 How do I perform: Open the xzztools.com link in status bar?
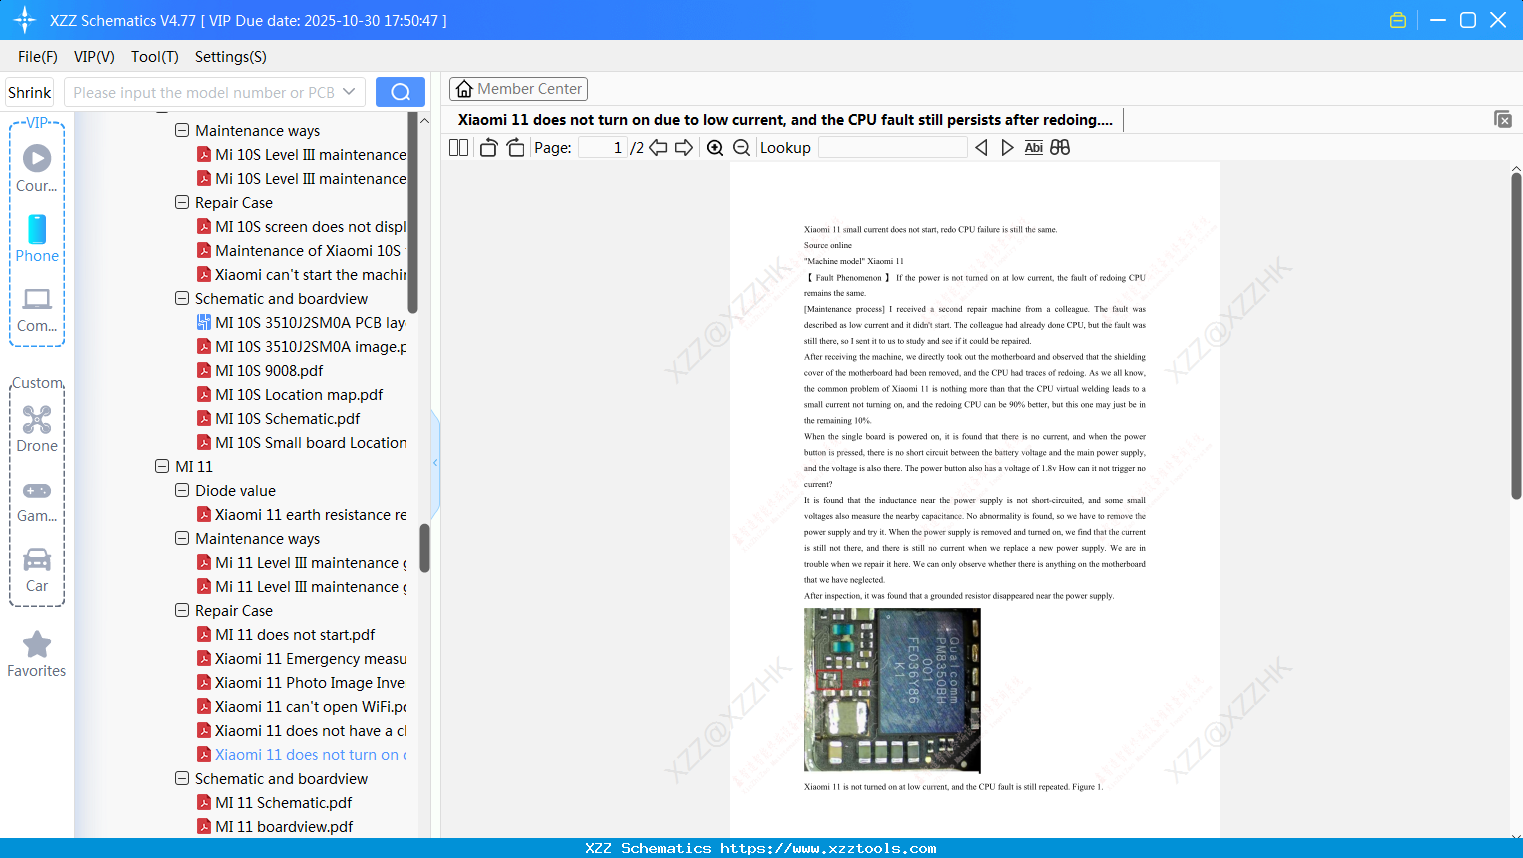pyautogui.click(x=828, y=848)
